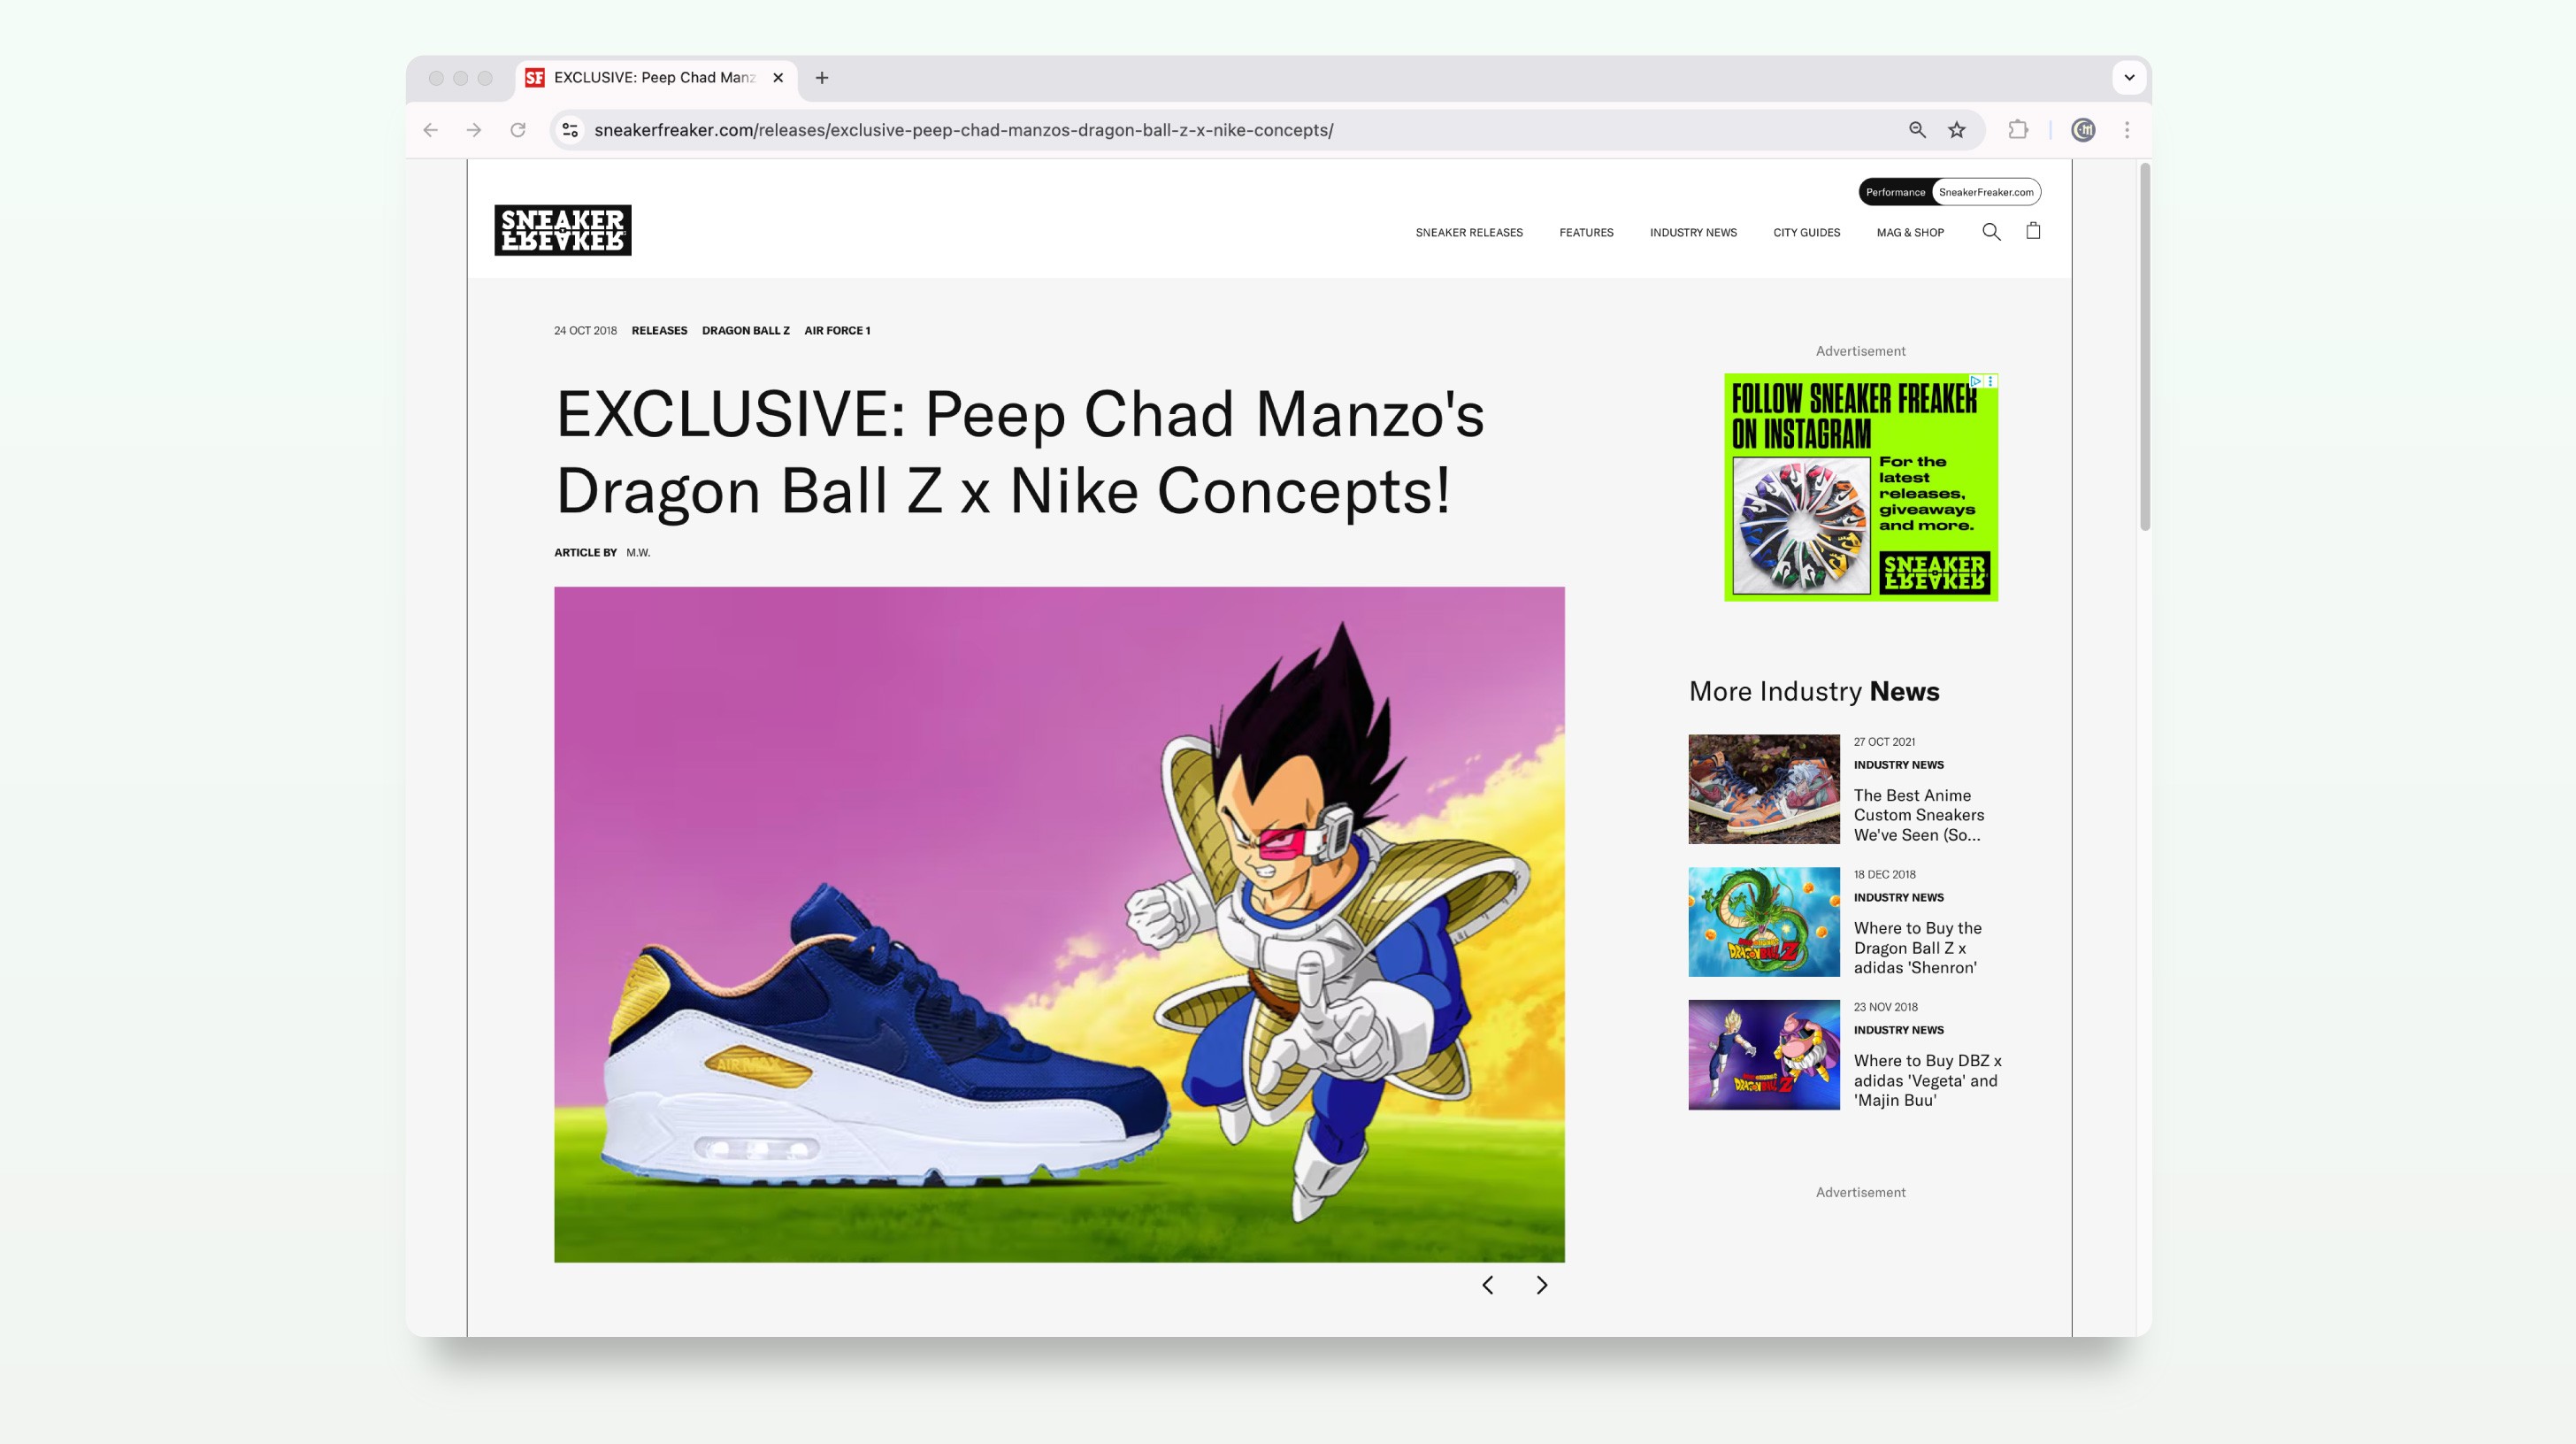The image size is (2576, 1444).
Task: Switch toggle to SneakerFreaker.com
Action: tap(1985, 192)
